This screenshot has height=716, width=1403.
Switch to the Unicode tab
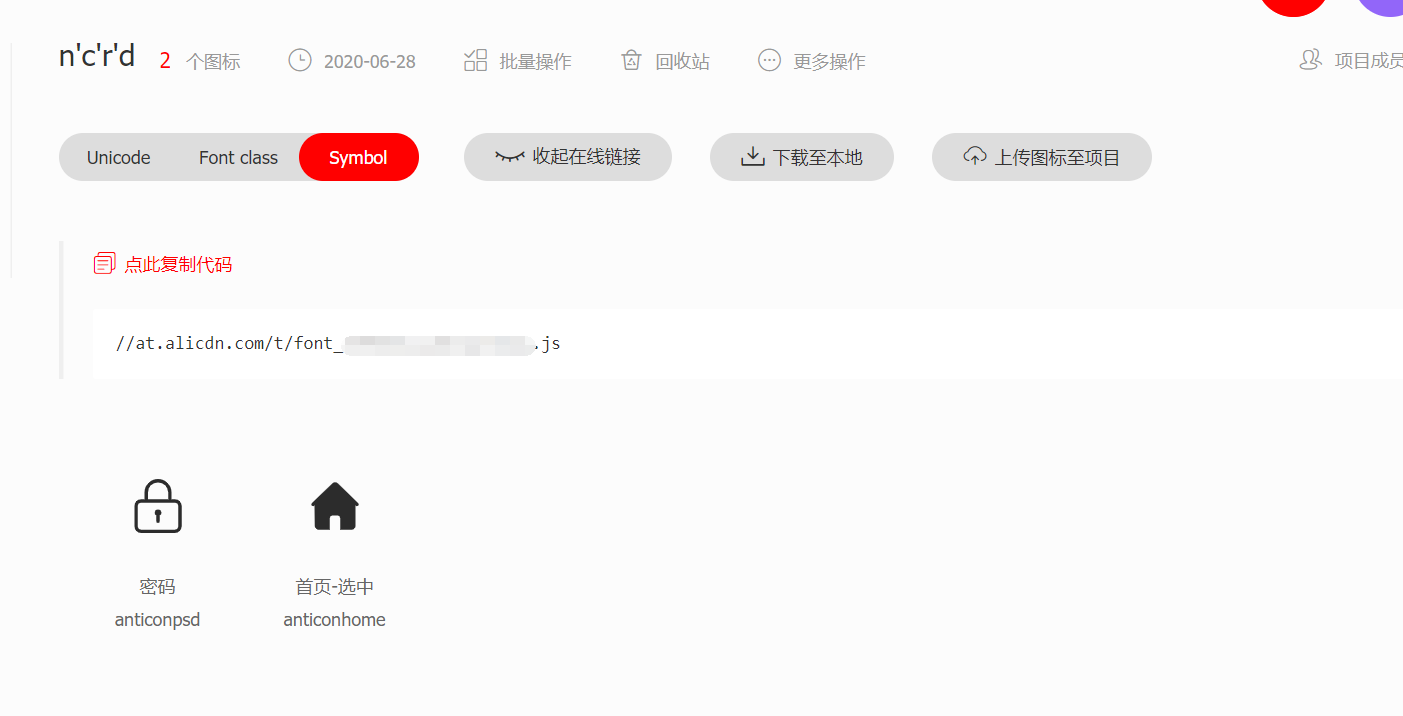[x=118, y=157]
